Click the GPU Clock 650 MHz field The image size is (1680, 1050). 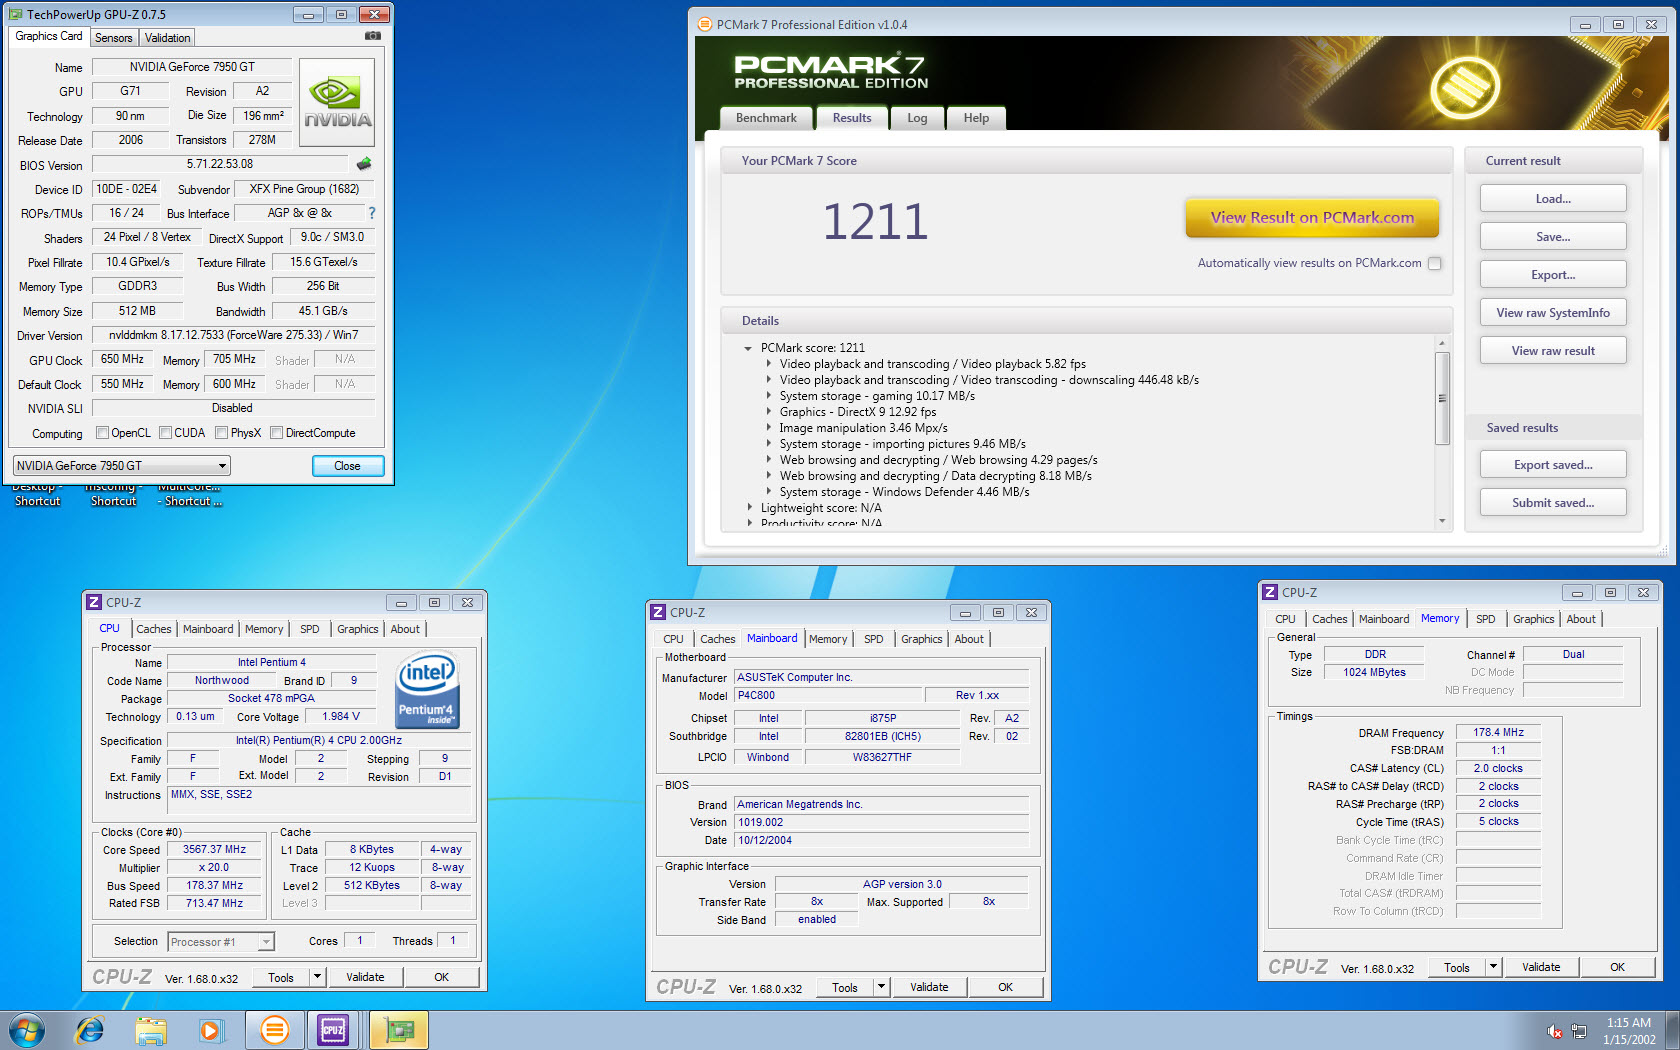(121, 359)
